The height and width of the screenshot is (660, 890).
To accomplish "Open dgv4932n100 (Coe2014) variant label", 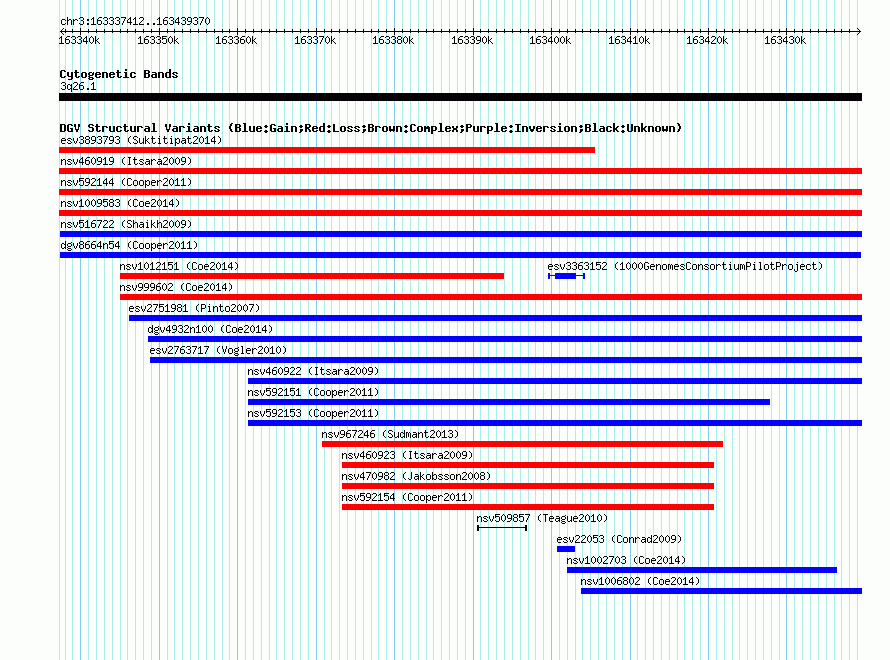I will (210, 329).
